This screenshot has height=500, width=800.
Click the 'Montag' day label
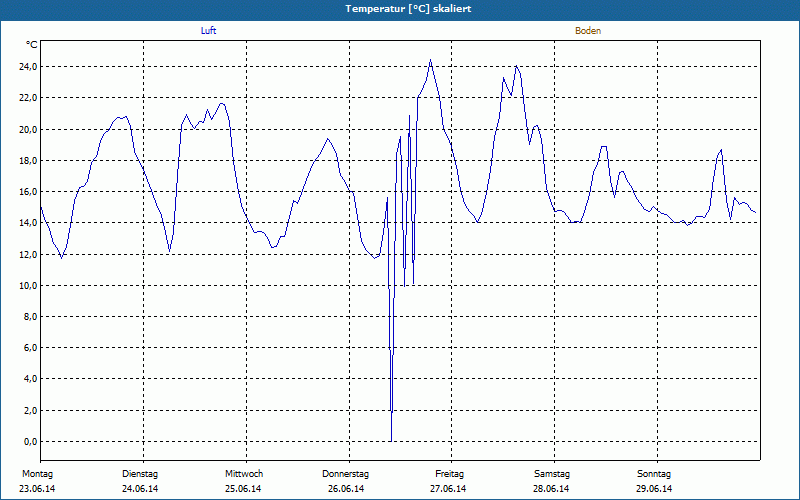point(37,474)
